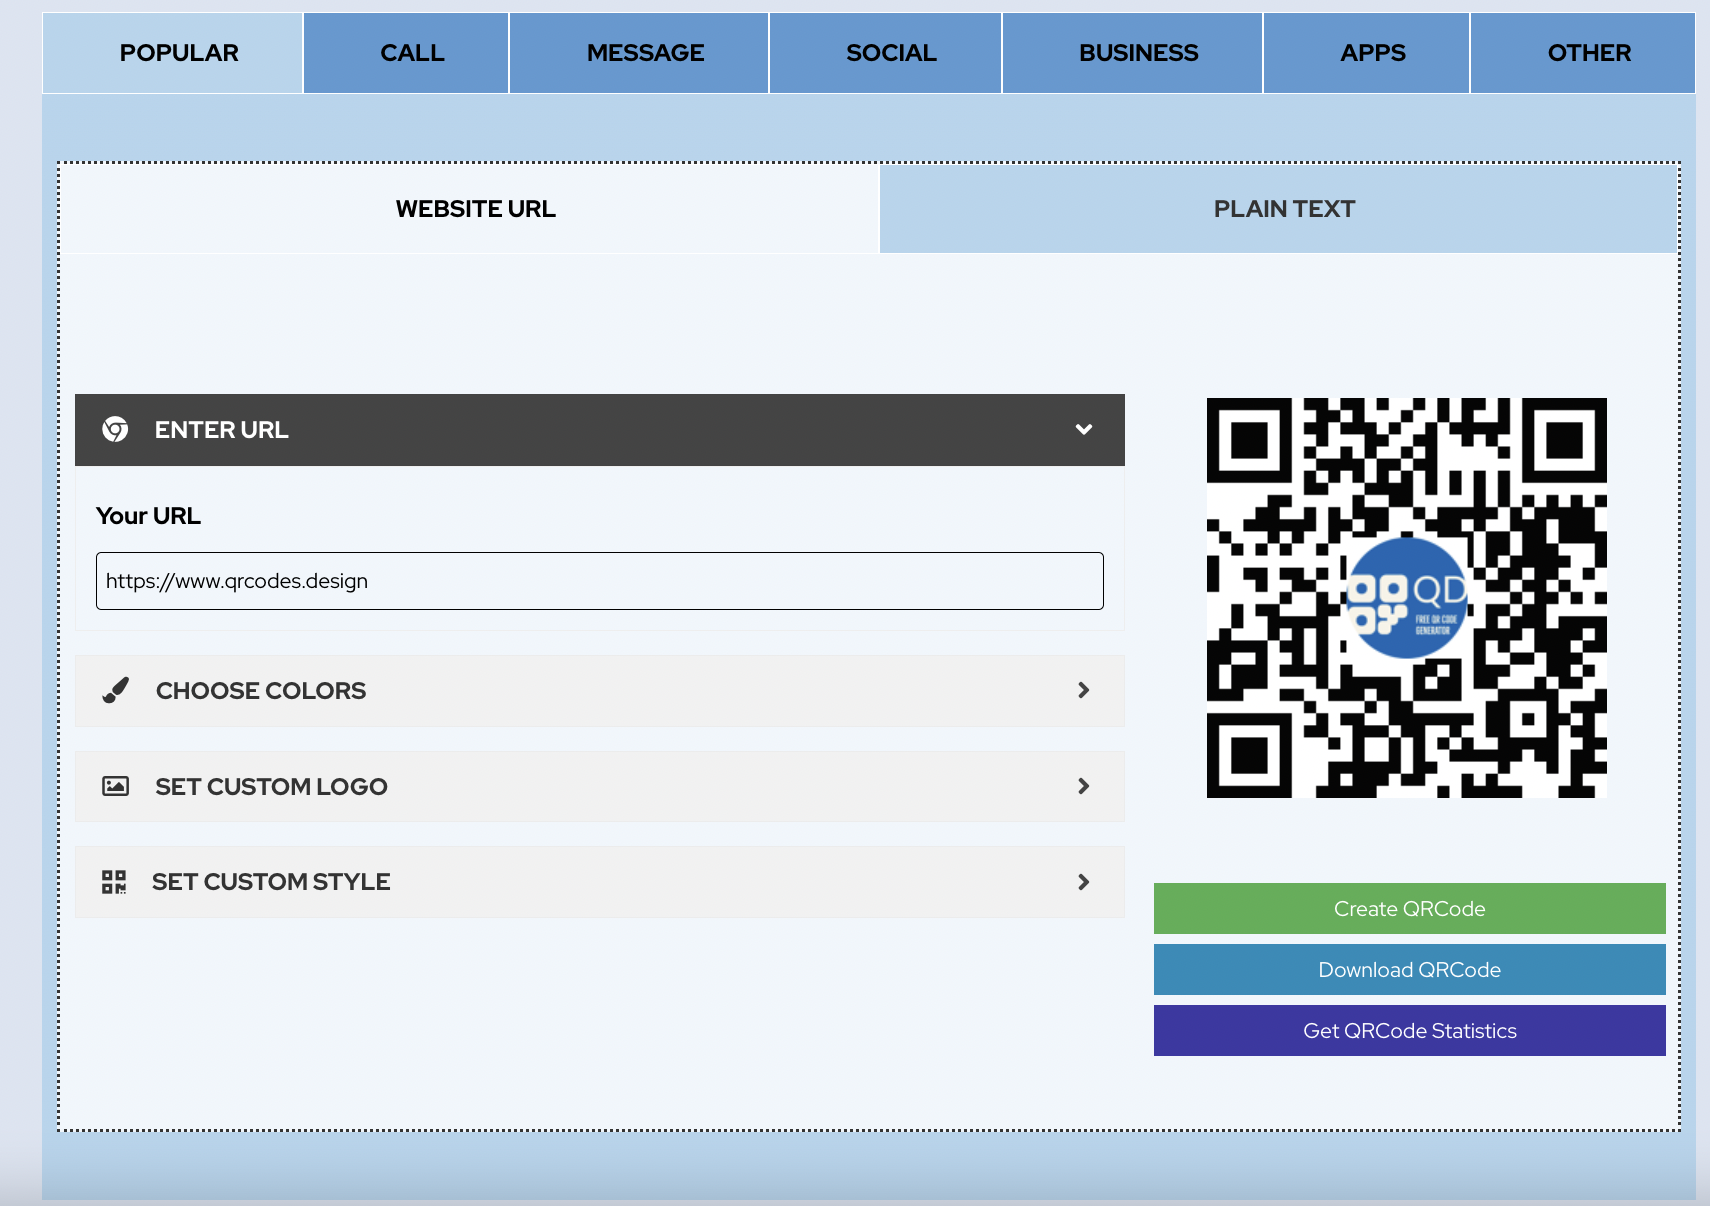Click the Download QRCode button
Screen dimensions: 1710x1206
point(1410,970)
